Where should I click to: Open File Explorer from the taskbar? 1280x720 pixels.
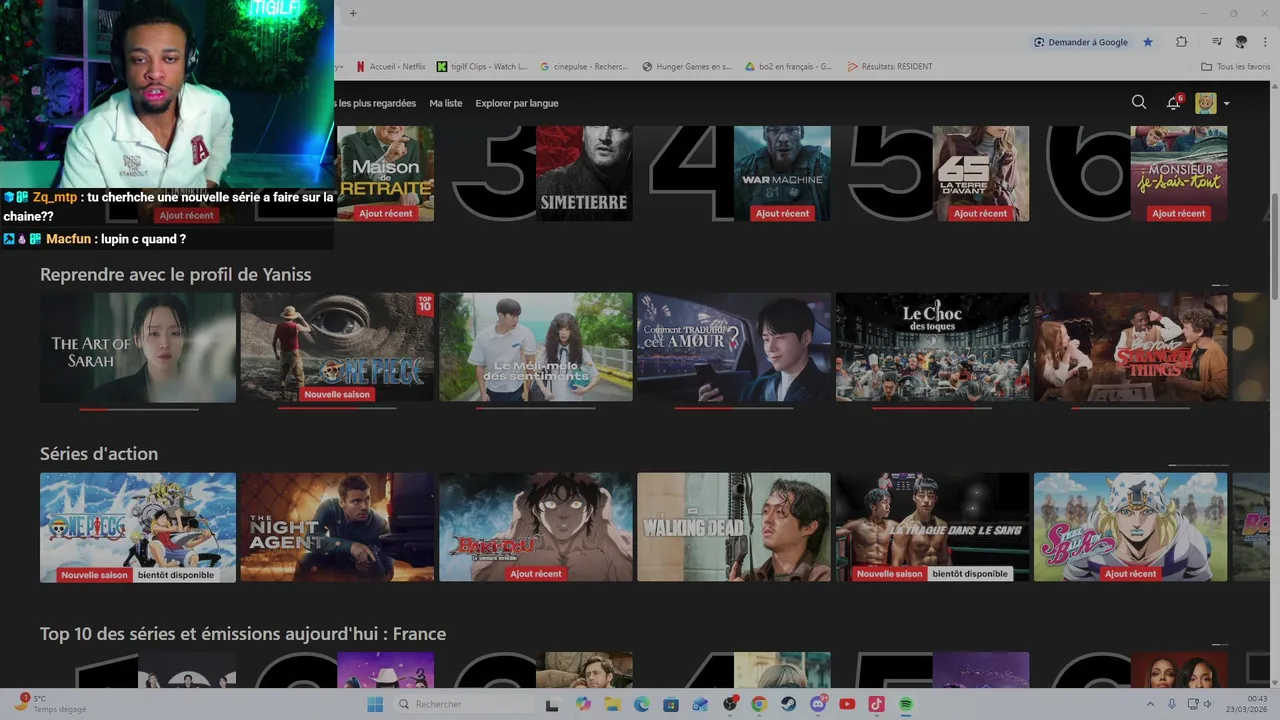612,704
